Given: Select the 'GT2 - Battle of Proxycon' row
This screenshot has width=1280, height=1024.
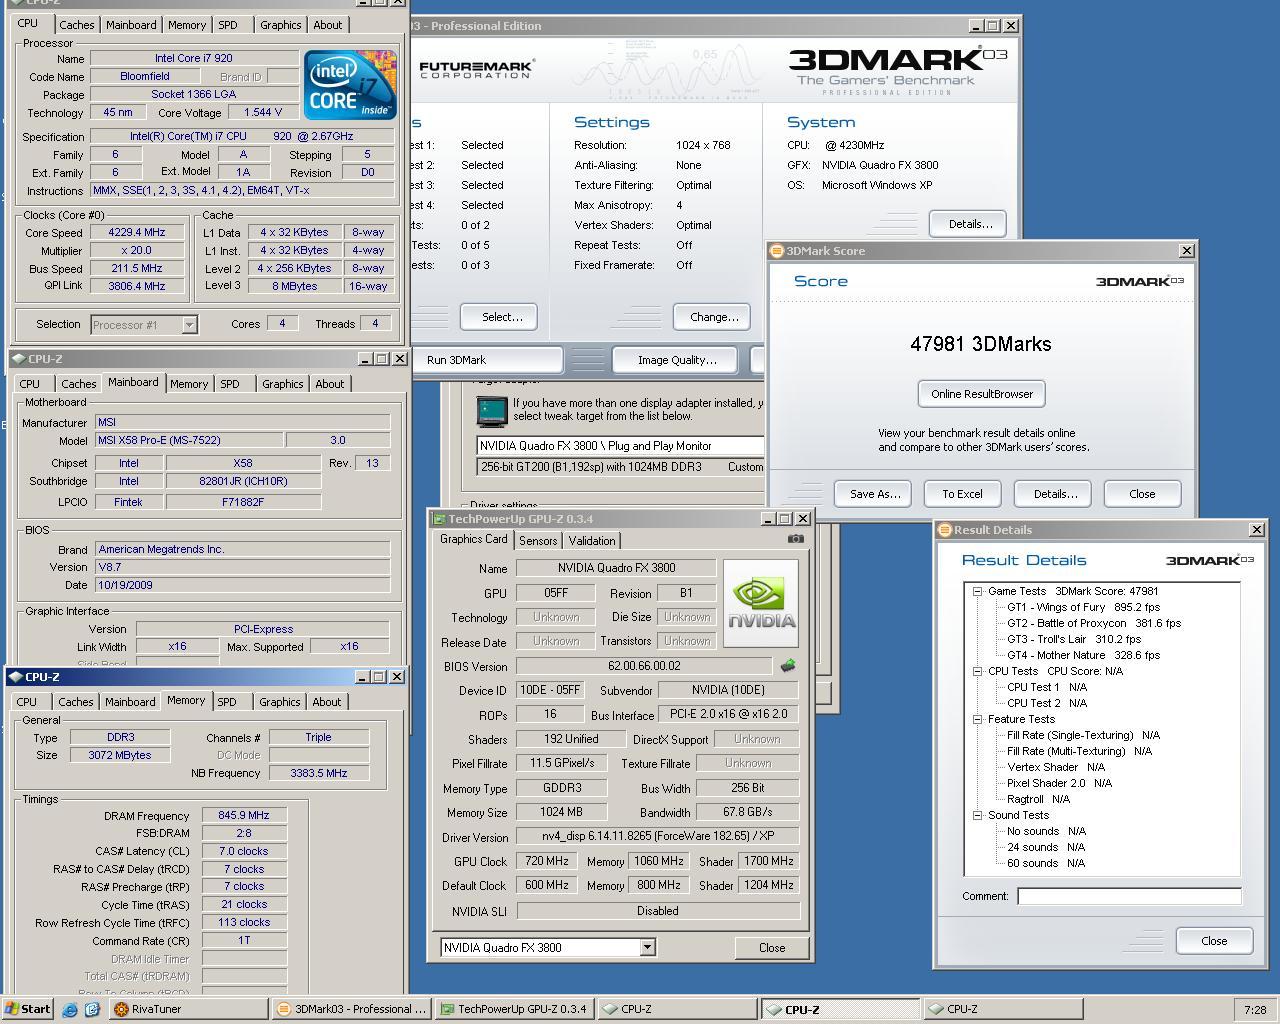Looking at the screenshot, I should click(x=1094, y=623).
